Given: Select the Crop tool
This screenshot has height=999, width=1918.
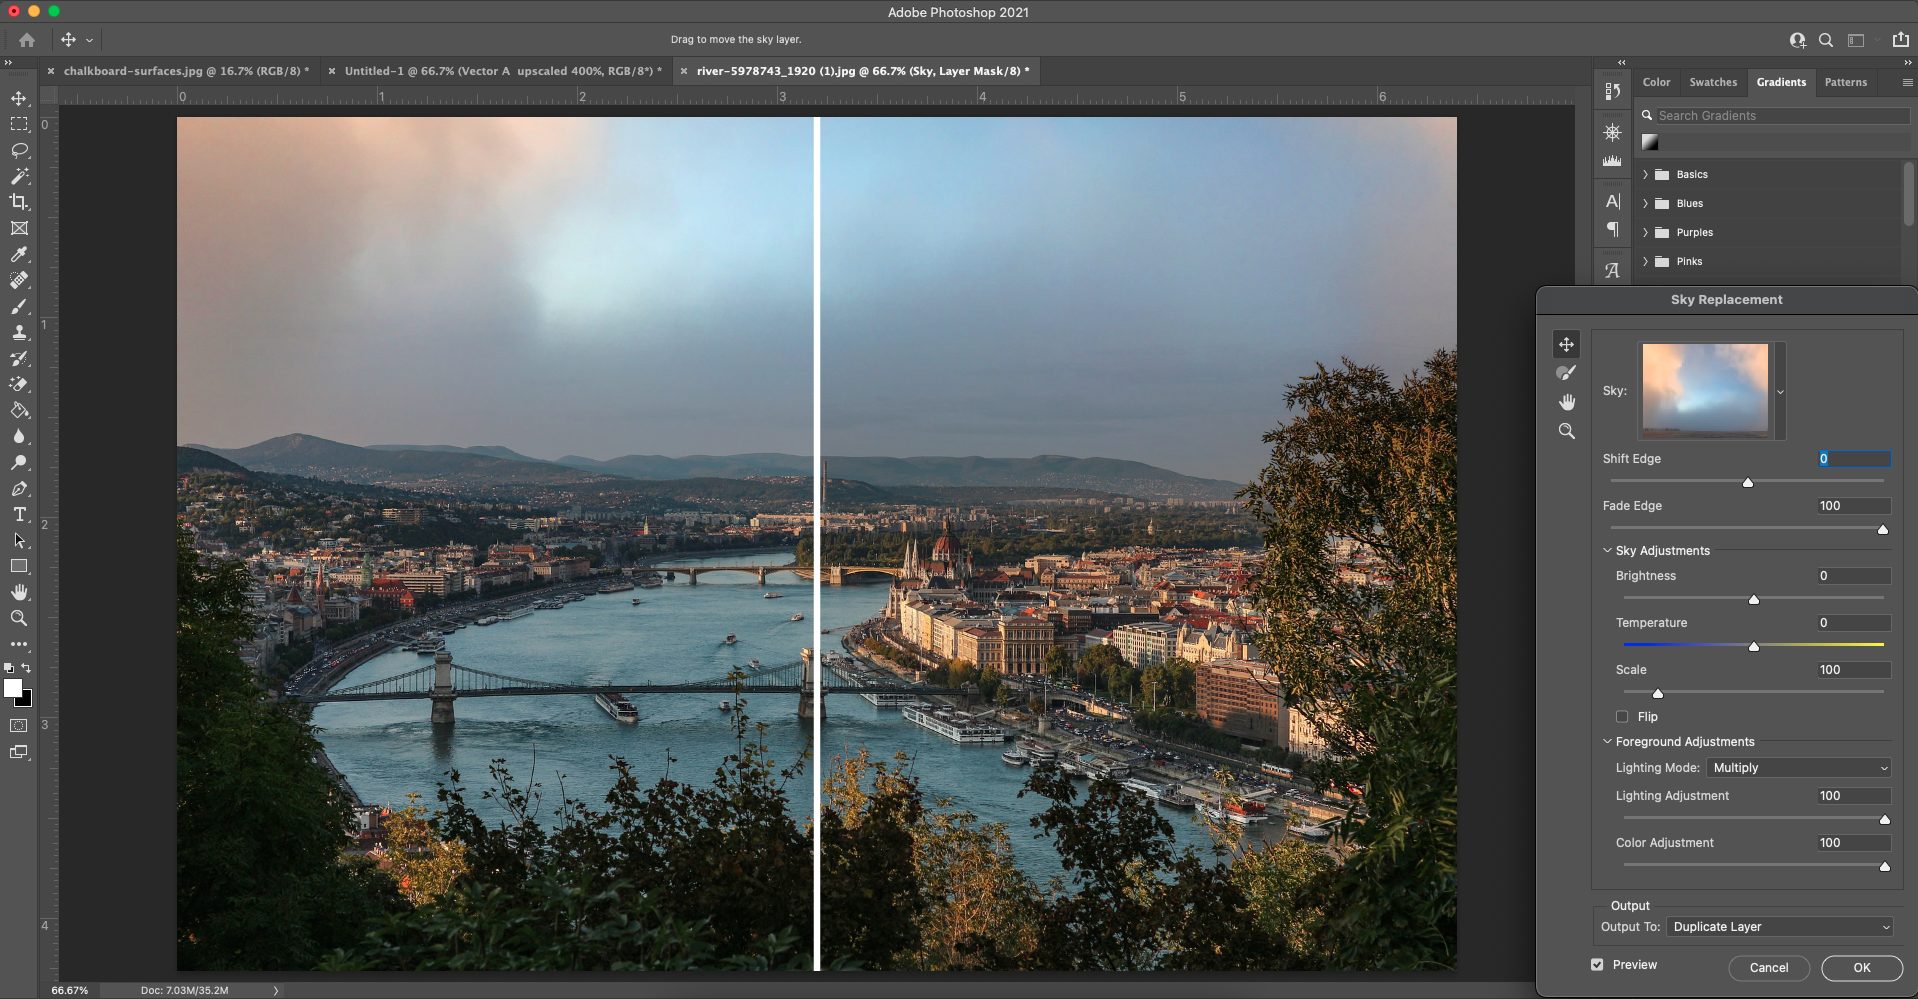Looking at the screenshot, I should tap(19, 202).
